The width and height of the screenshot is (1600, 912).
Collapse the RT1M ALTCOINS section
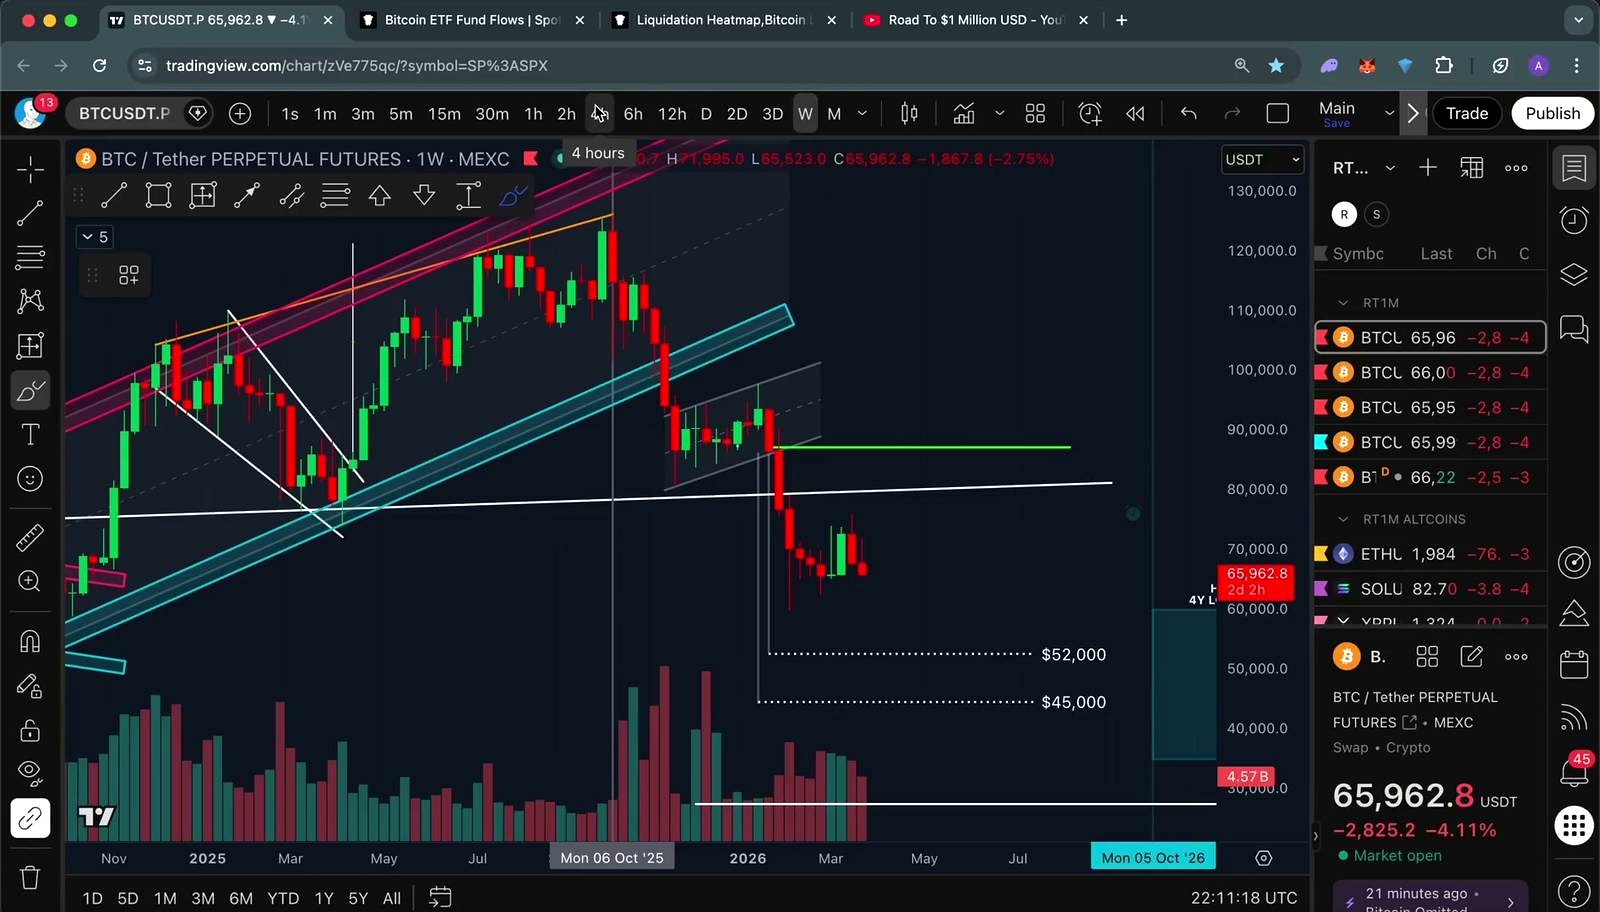[x=1343, y=519]
